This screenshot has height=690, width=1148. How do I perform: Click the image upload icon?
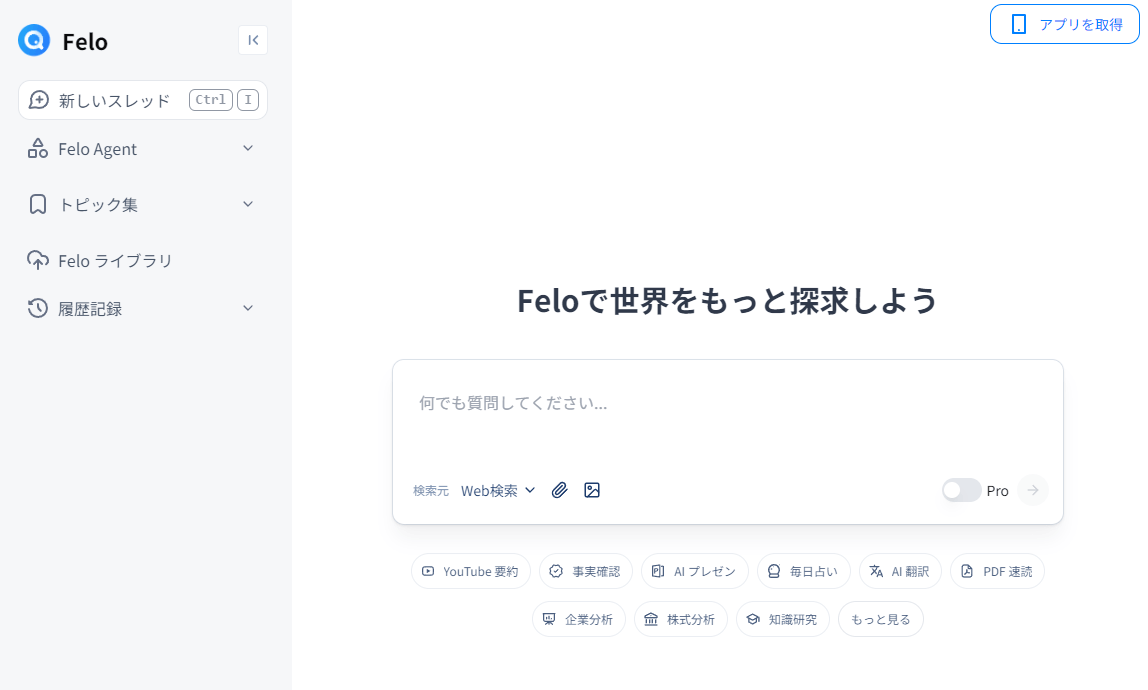(592, 490)
